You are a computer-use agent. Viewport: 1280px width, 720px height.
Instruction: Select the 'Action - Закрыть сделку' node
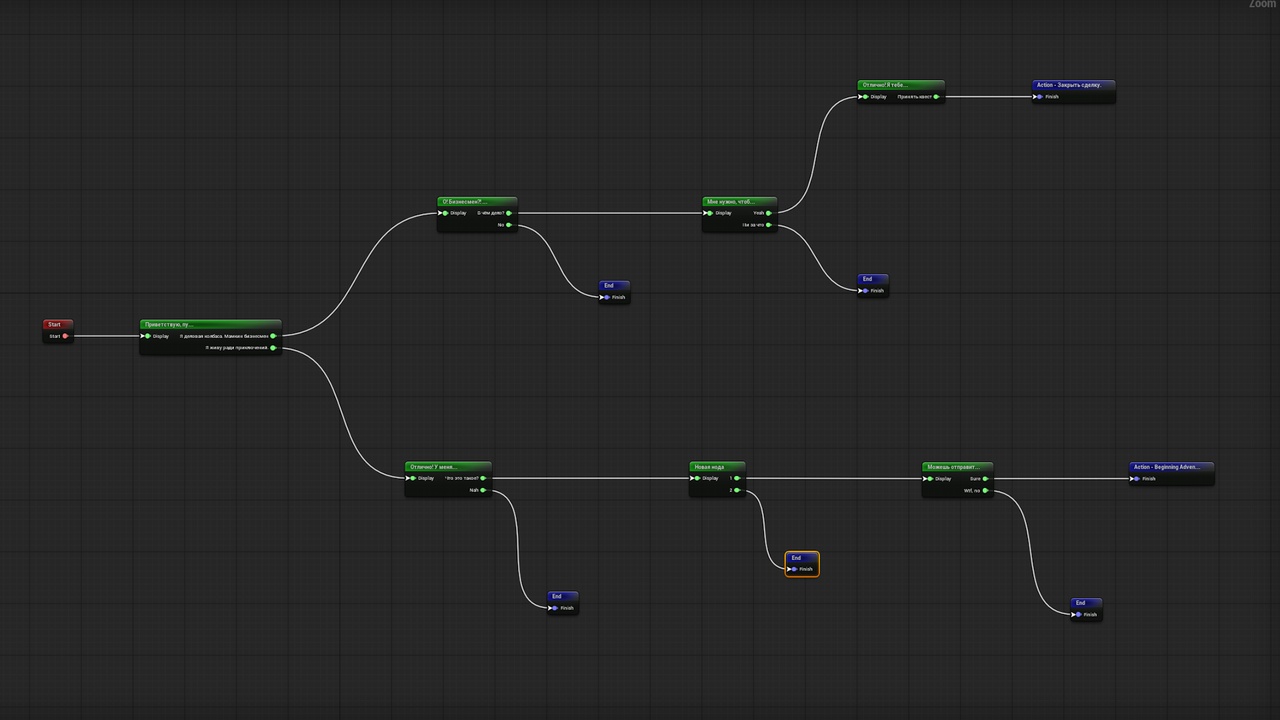[x=1074, y=91]
